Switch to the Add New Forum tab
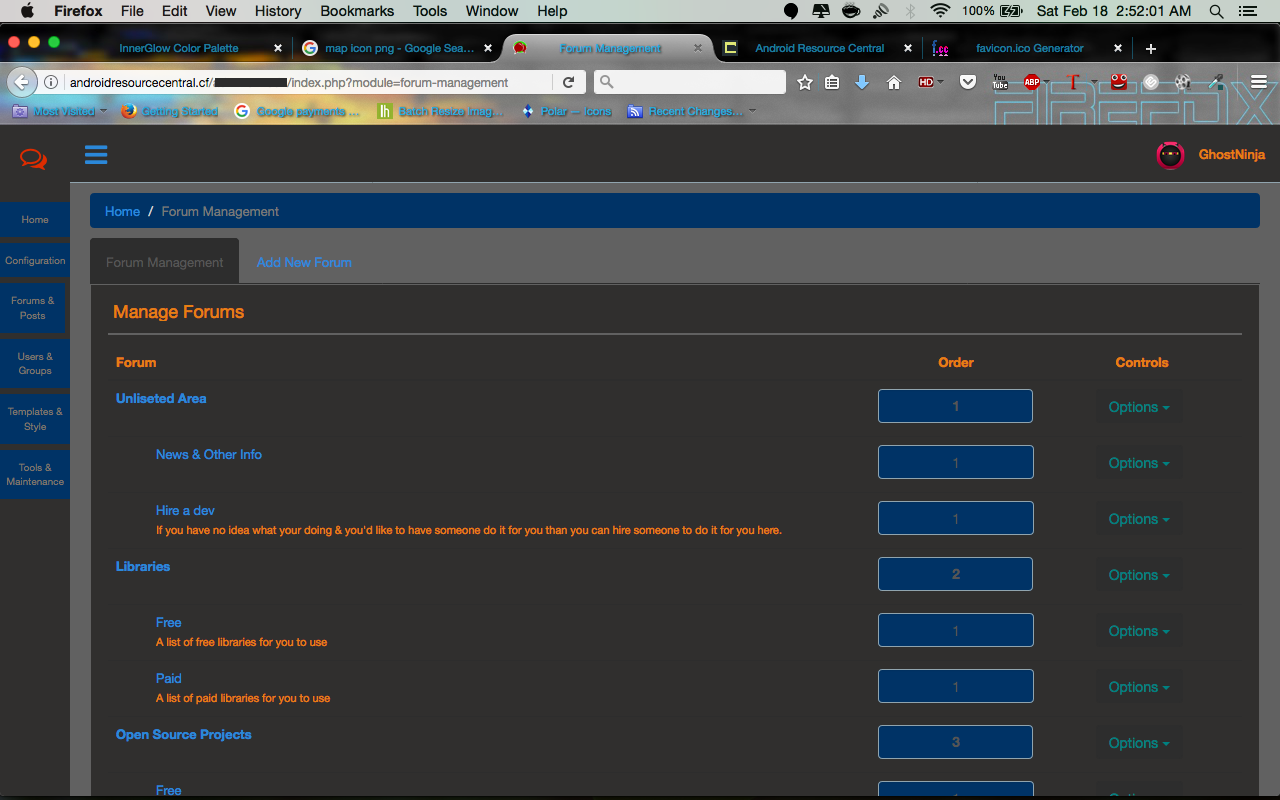This screenshot has width=1280, height=800. click(x=304, y=262)
